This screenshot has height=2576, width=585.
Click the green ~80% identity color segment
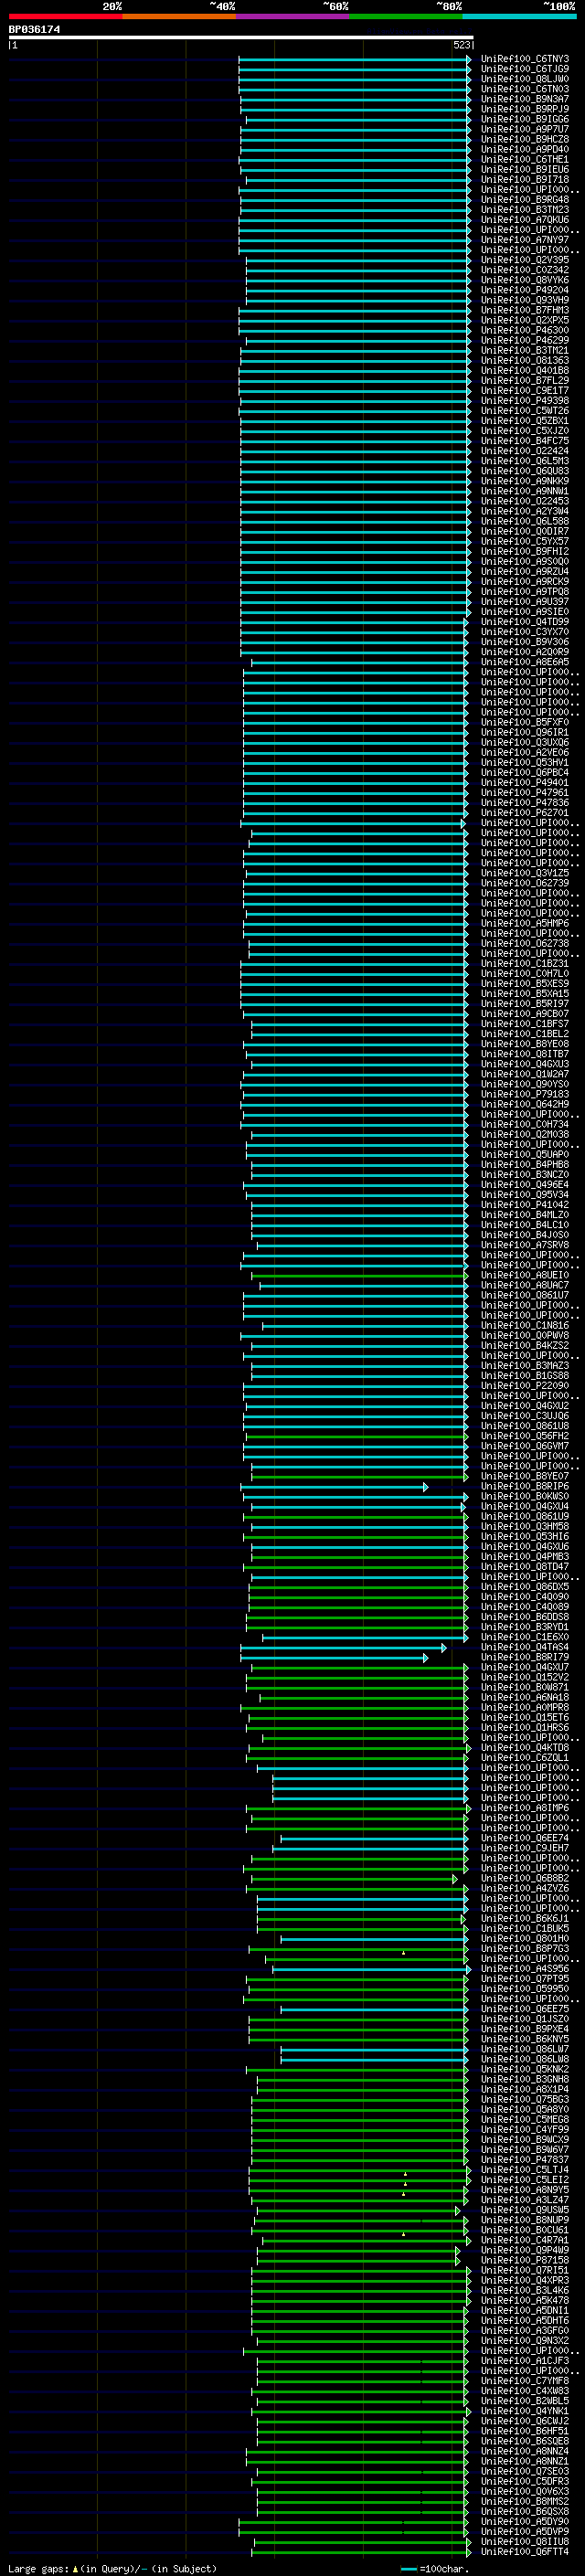[x=406, y=16]
